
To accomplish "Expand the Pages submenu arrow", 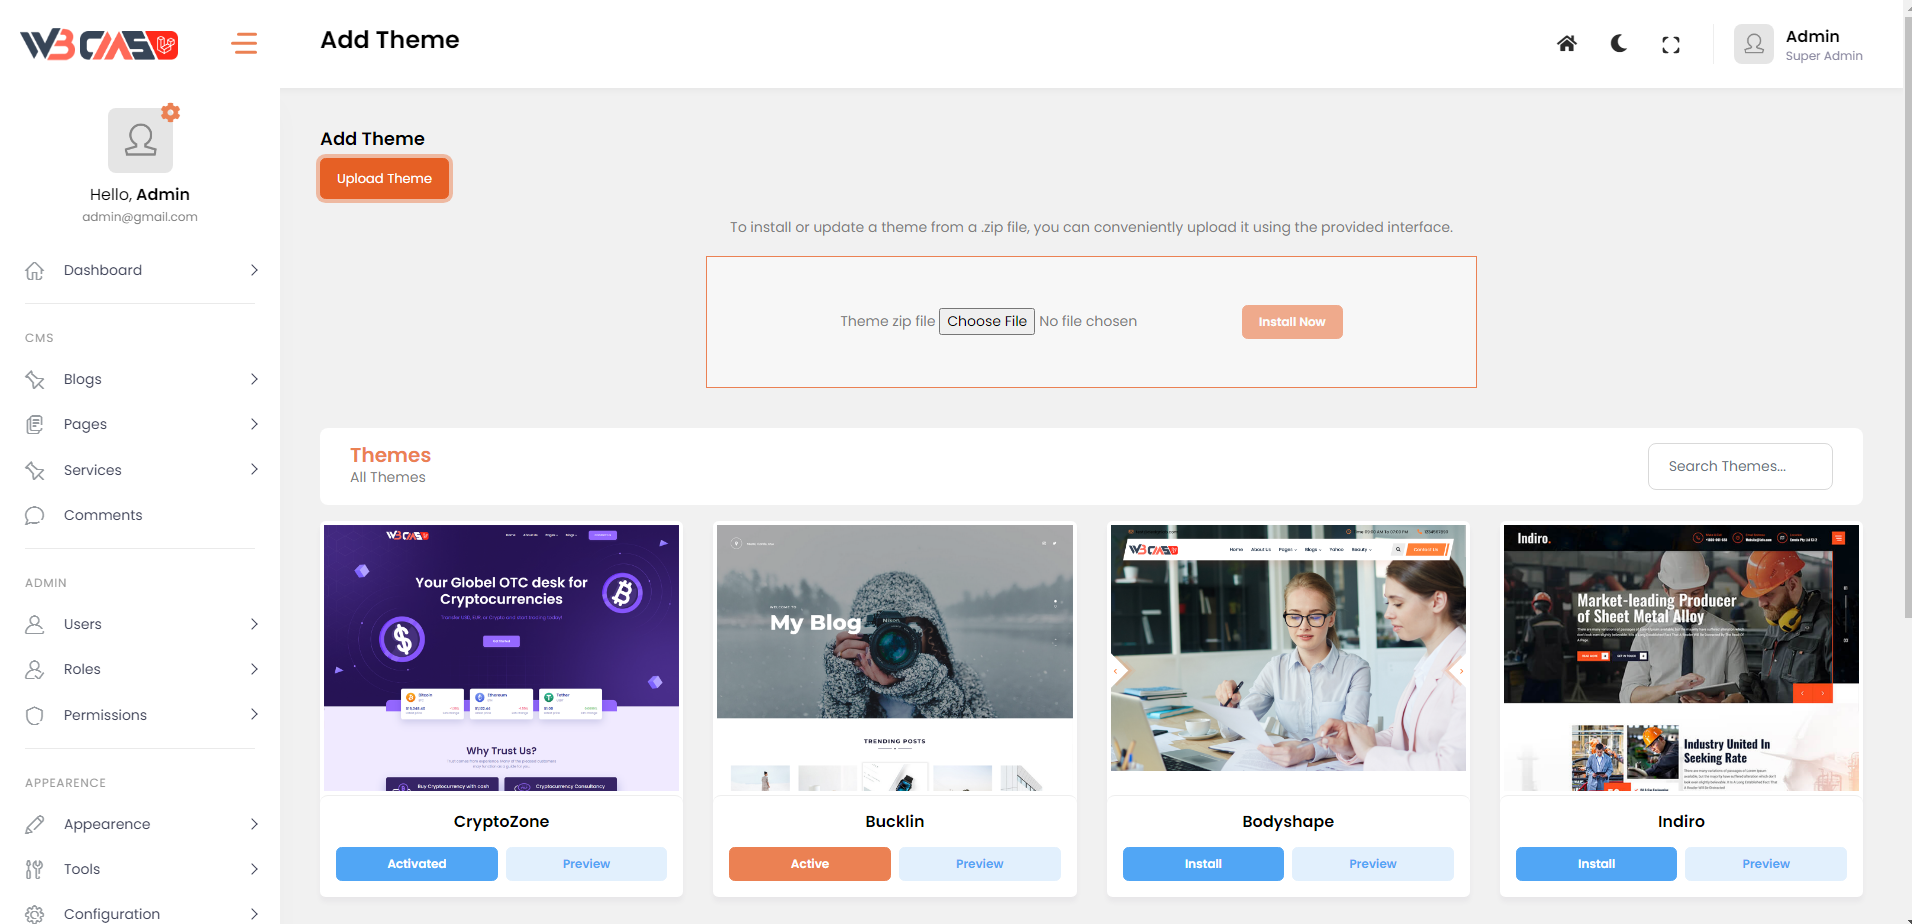I will [x=254, y=424].
